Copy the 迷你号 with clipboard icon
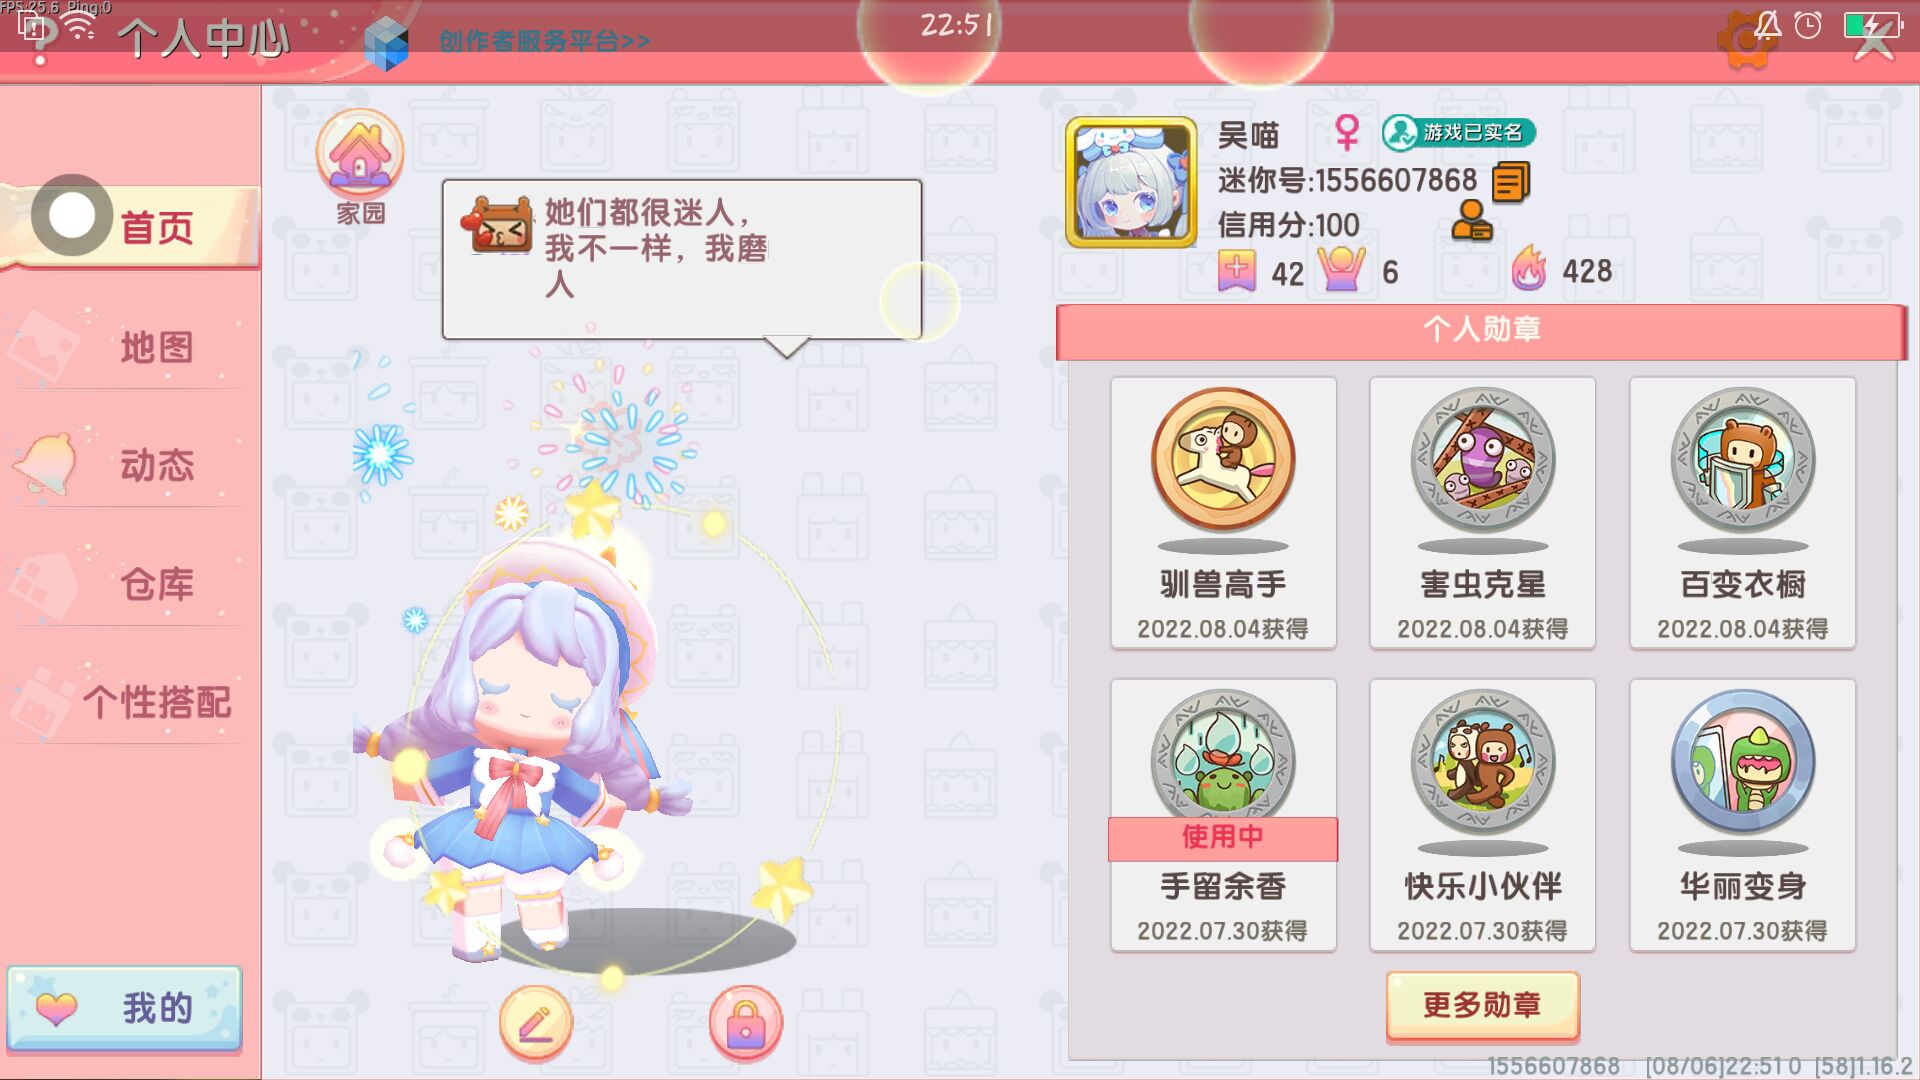The height and width of the screenshot is (1080, 1920). (x=1510, y=183)
